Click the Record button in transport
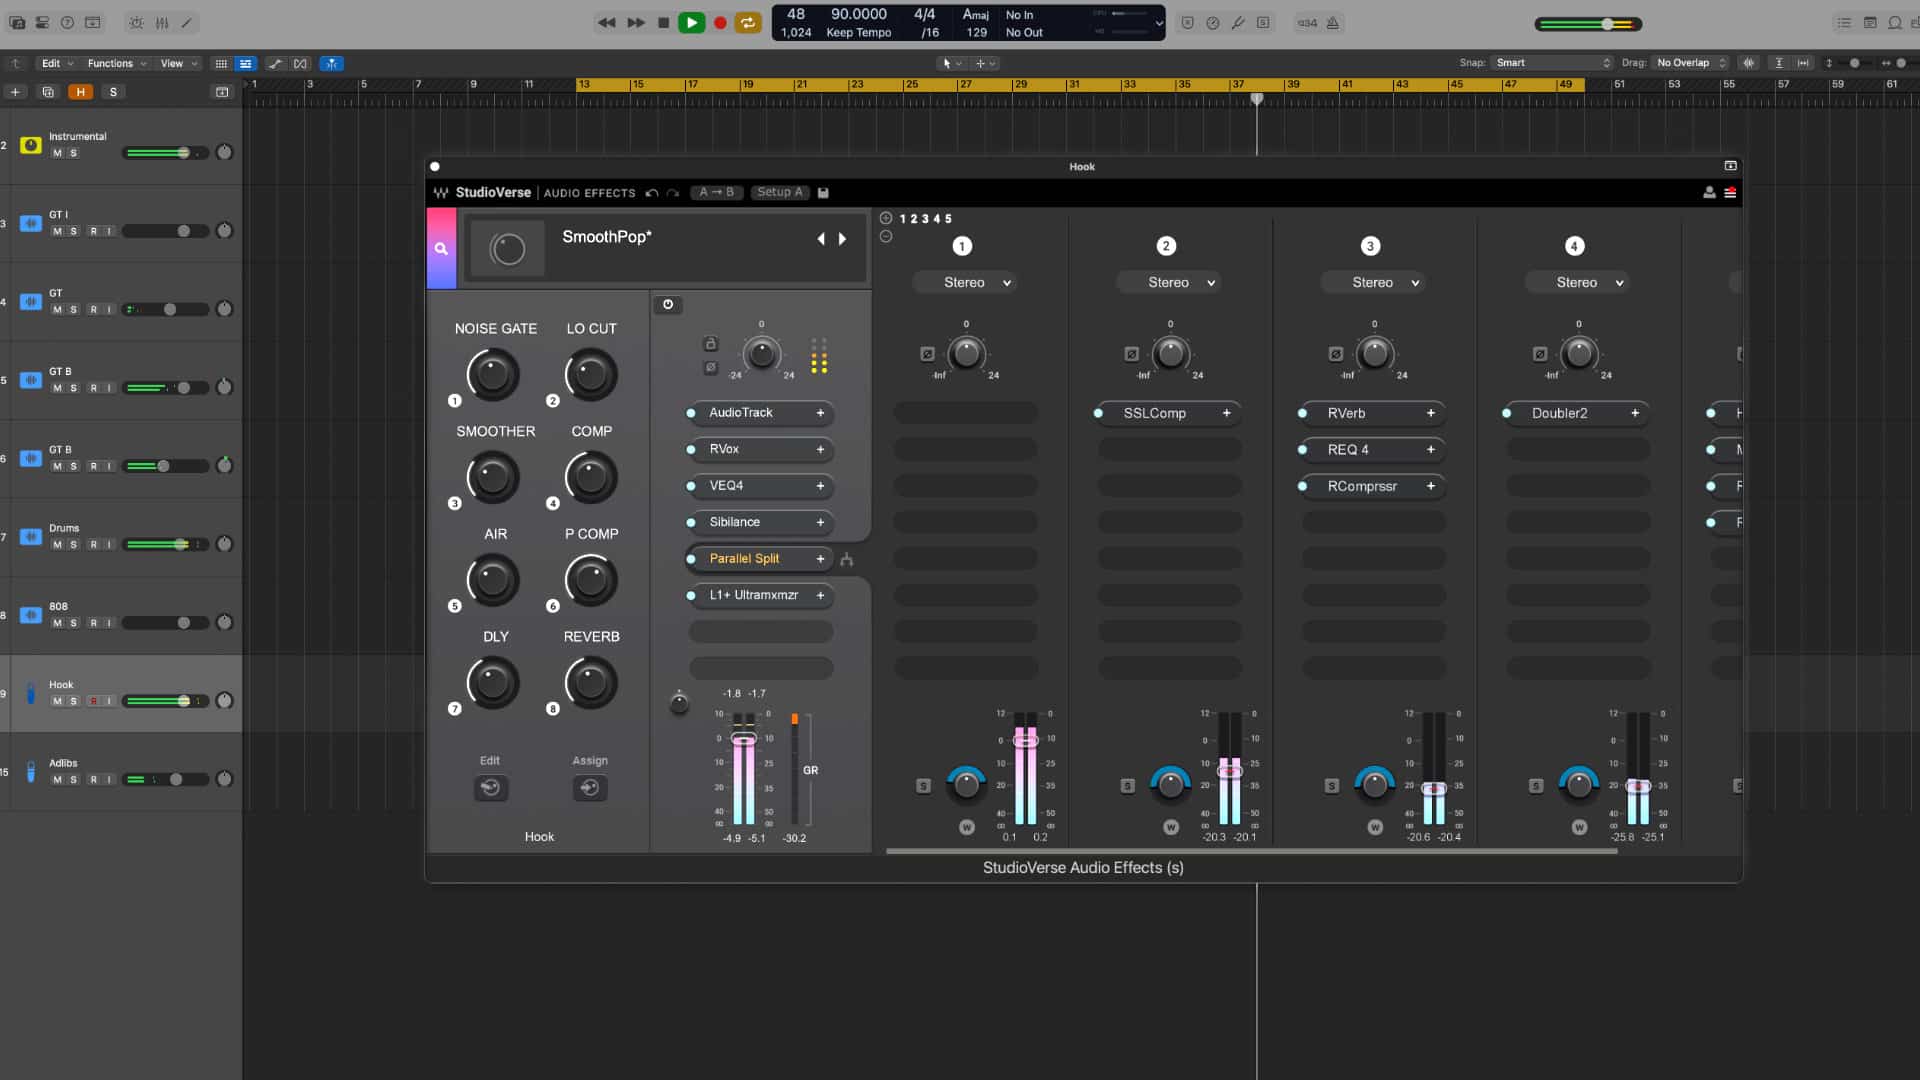 pos(720,23)
